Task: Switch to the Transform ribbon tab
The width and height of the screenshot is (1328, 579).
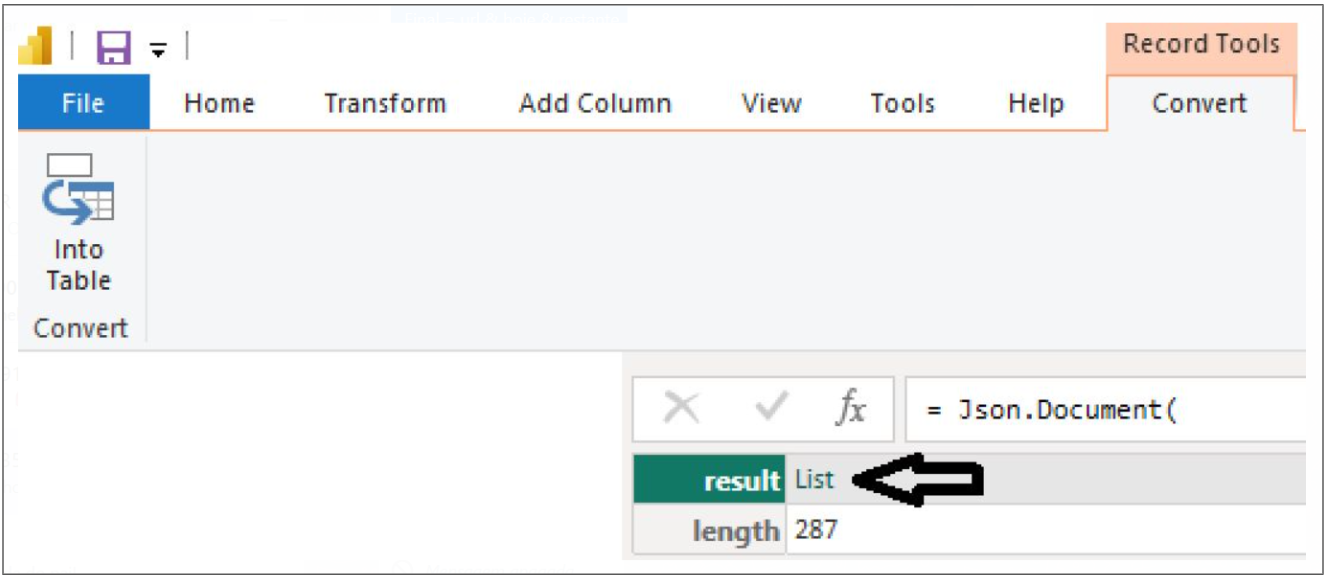Action: point(385,104)
